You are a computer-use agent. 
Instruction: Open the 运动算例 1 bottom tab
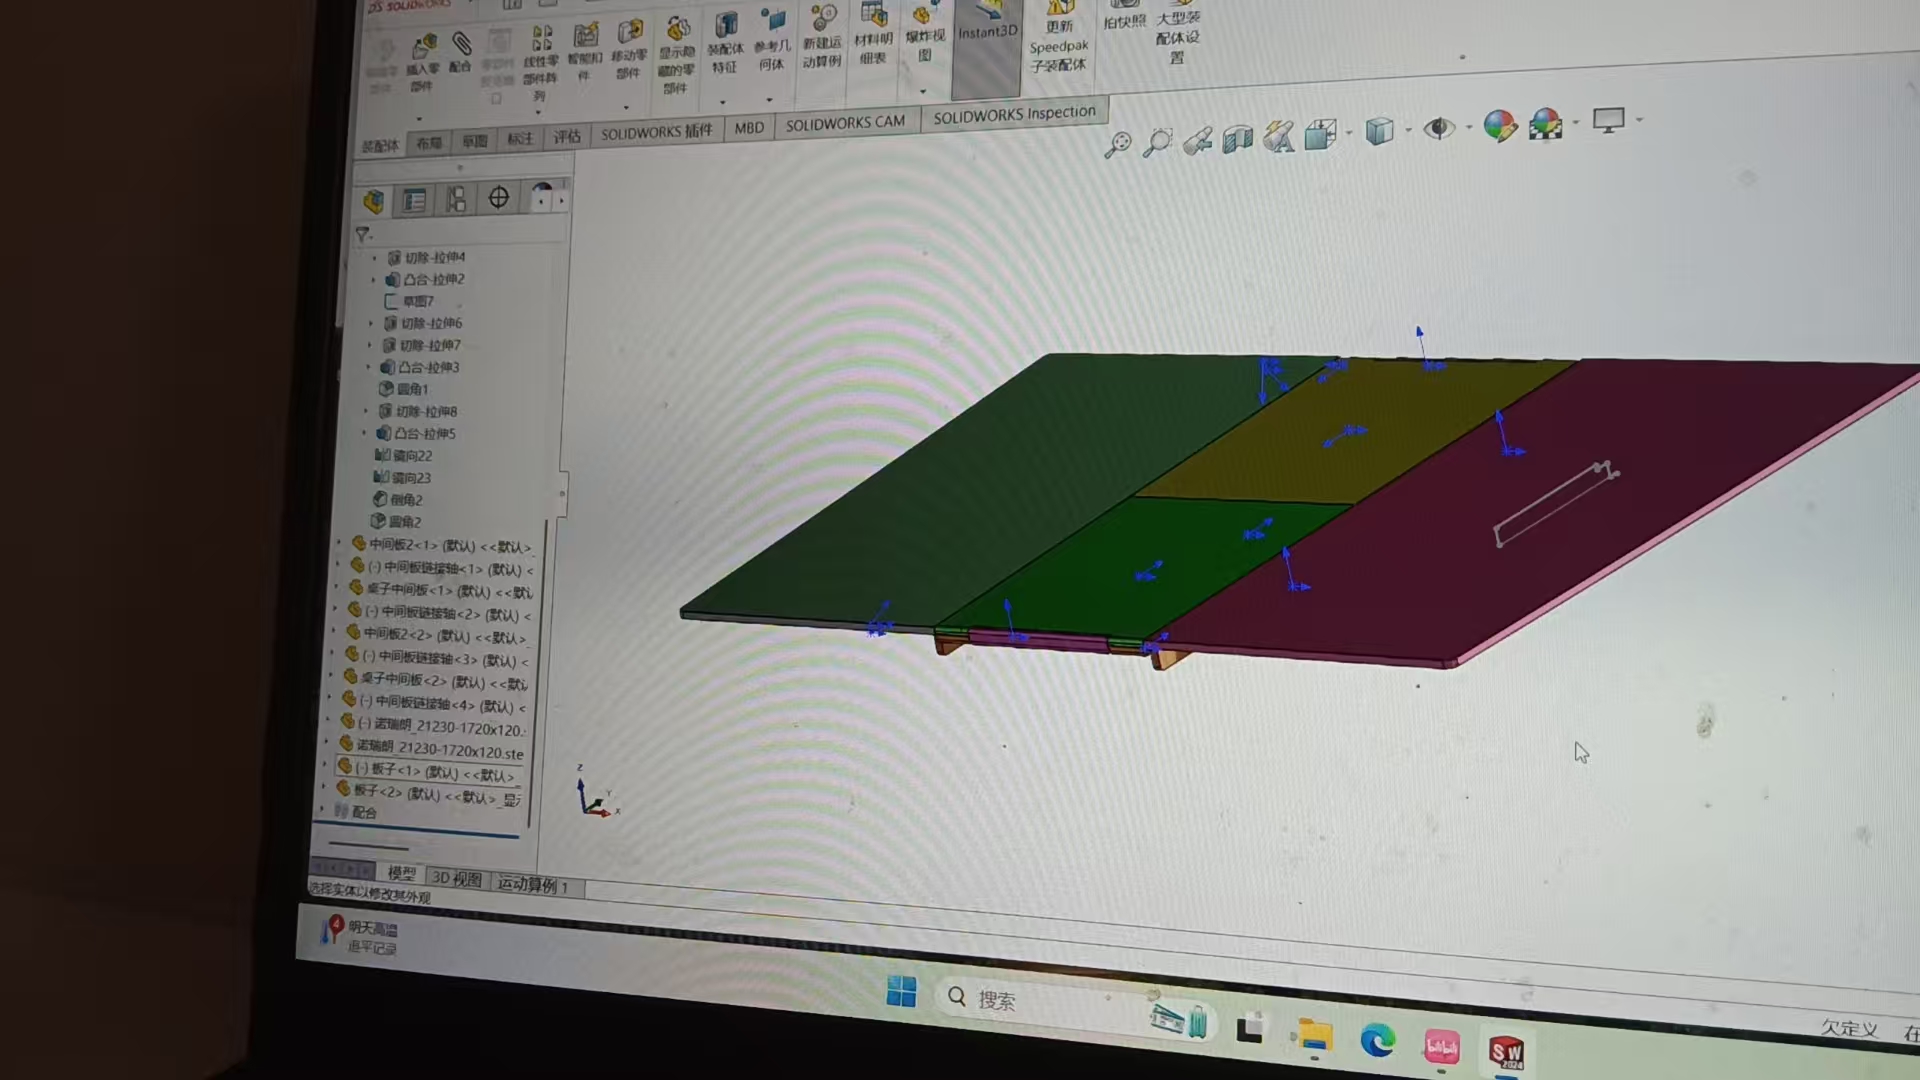532,885
